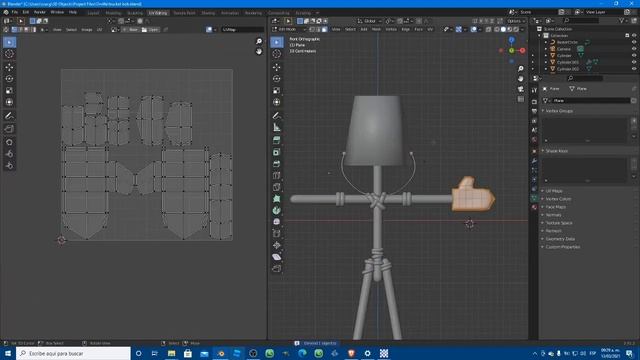Image resolution: width=640 pixels, height=360 pixels.
Task: Click the New image button
Action: coord(131,30)
